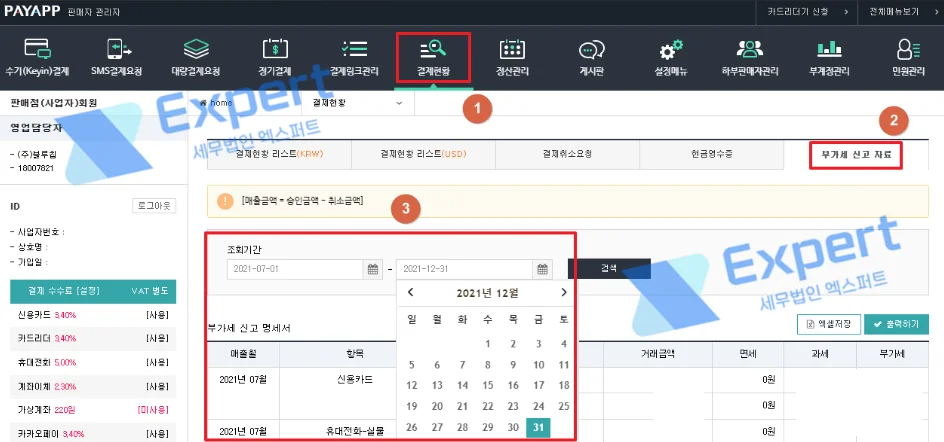The image size is (944, 442).
Task: Open 설정메뉴 gears icon
Action: [x=671, y=49]
